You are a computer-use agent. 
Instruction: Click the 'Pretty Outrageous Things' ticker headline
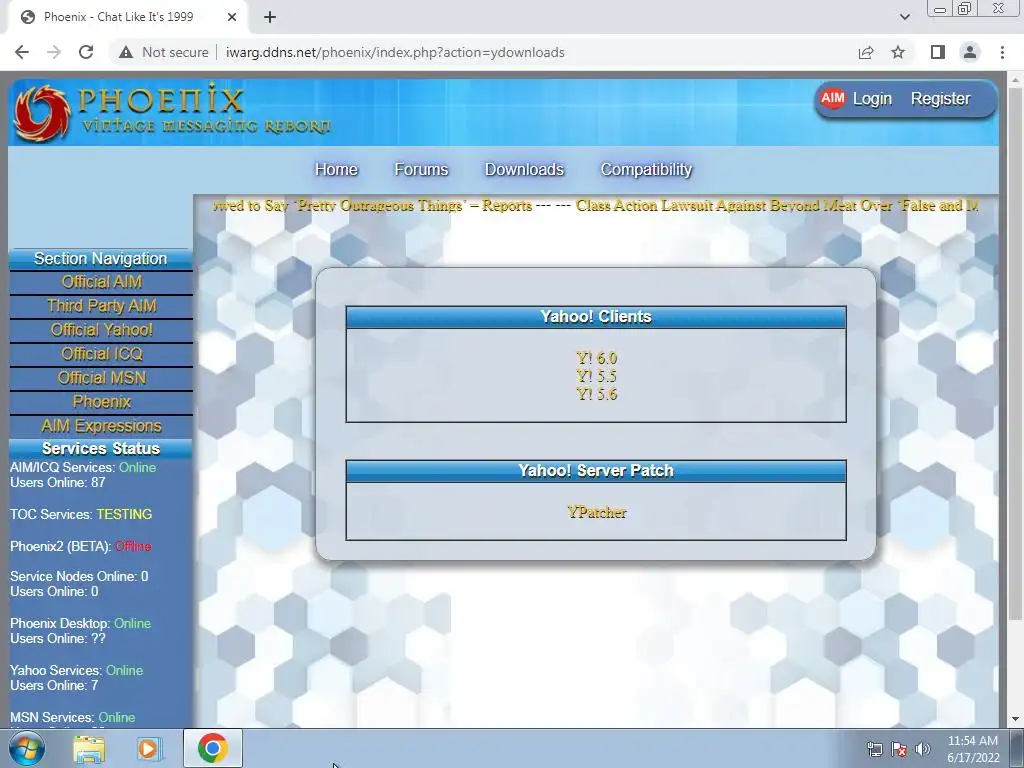point(372,206)
